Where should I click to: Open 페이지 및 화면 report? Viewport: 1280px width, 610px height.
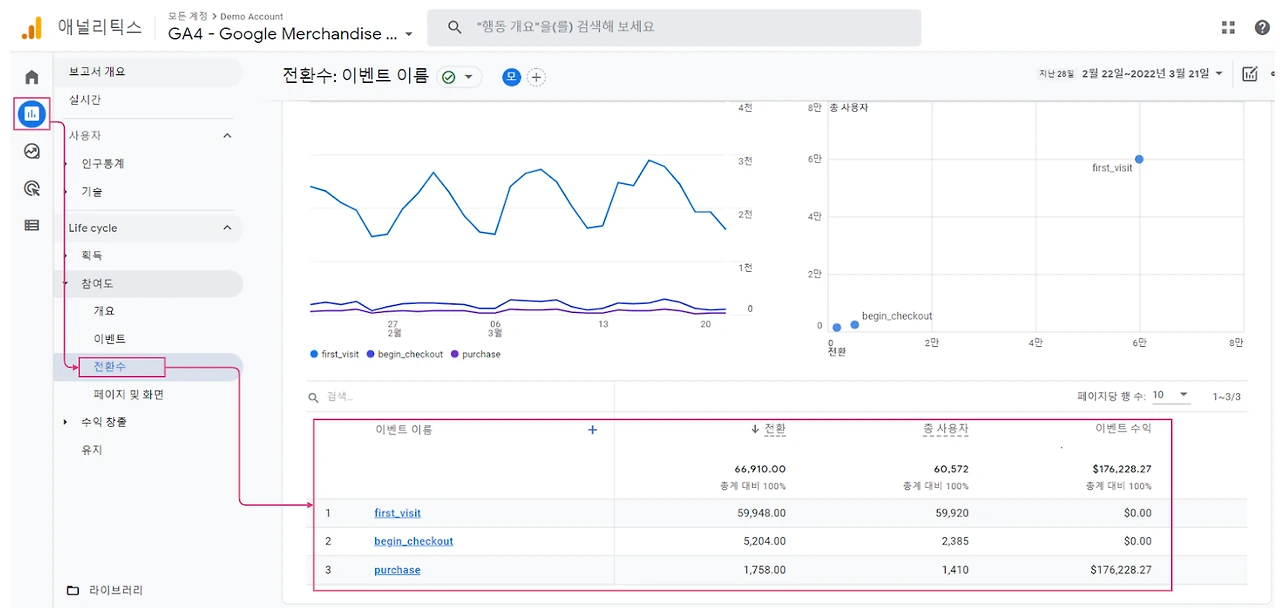click(x=129, y=395)
